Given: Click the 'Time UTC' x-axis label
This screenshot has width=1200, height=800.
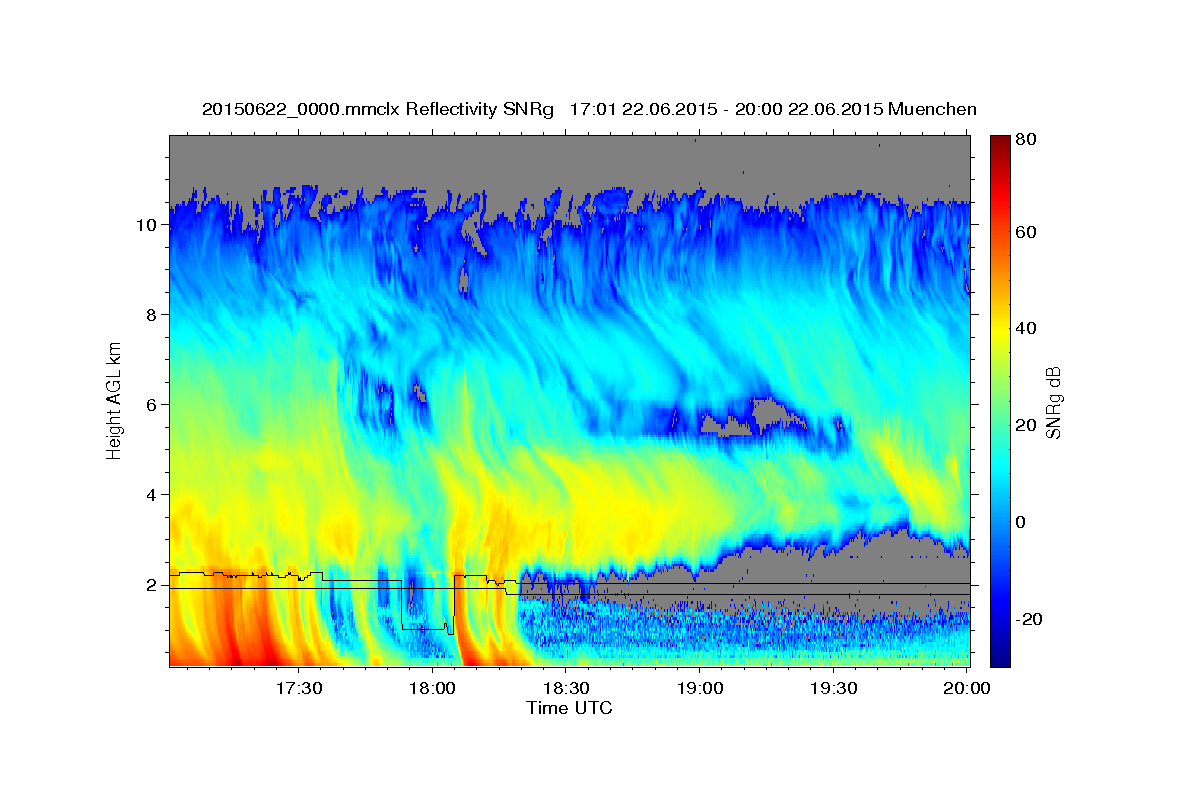Looking at the screenshot, I should [569, 708].
